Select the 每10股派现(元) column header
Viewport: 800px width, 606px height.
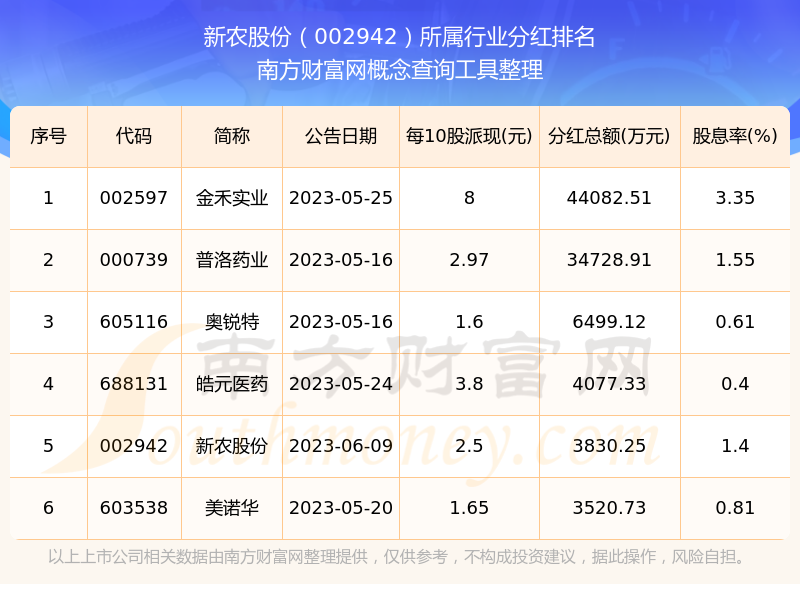pyautogui.click(x=469, y=136)
